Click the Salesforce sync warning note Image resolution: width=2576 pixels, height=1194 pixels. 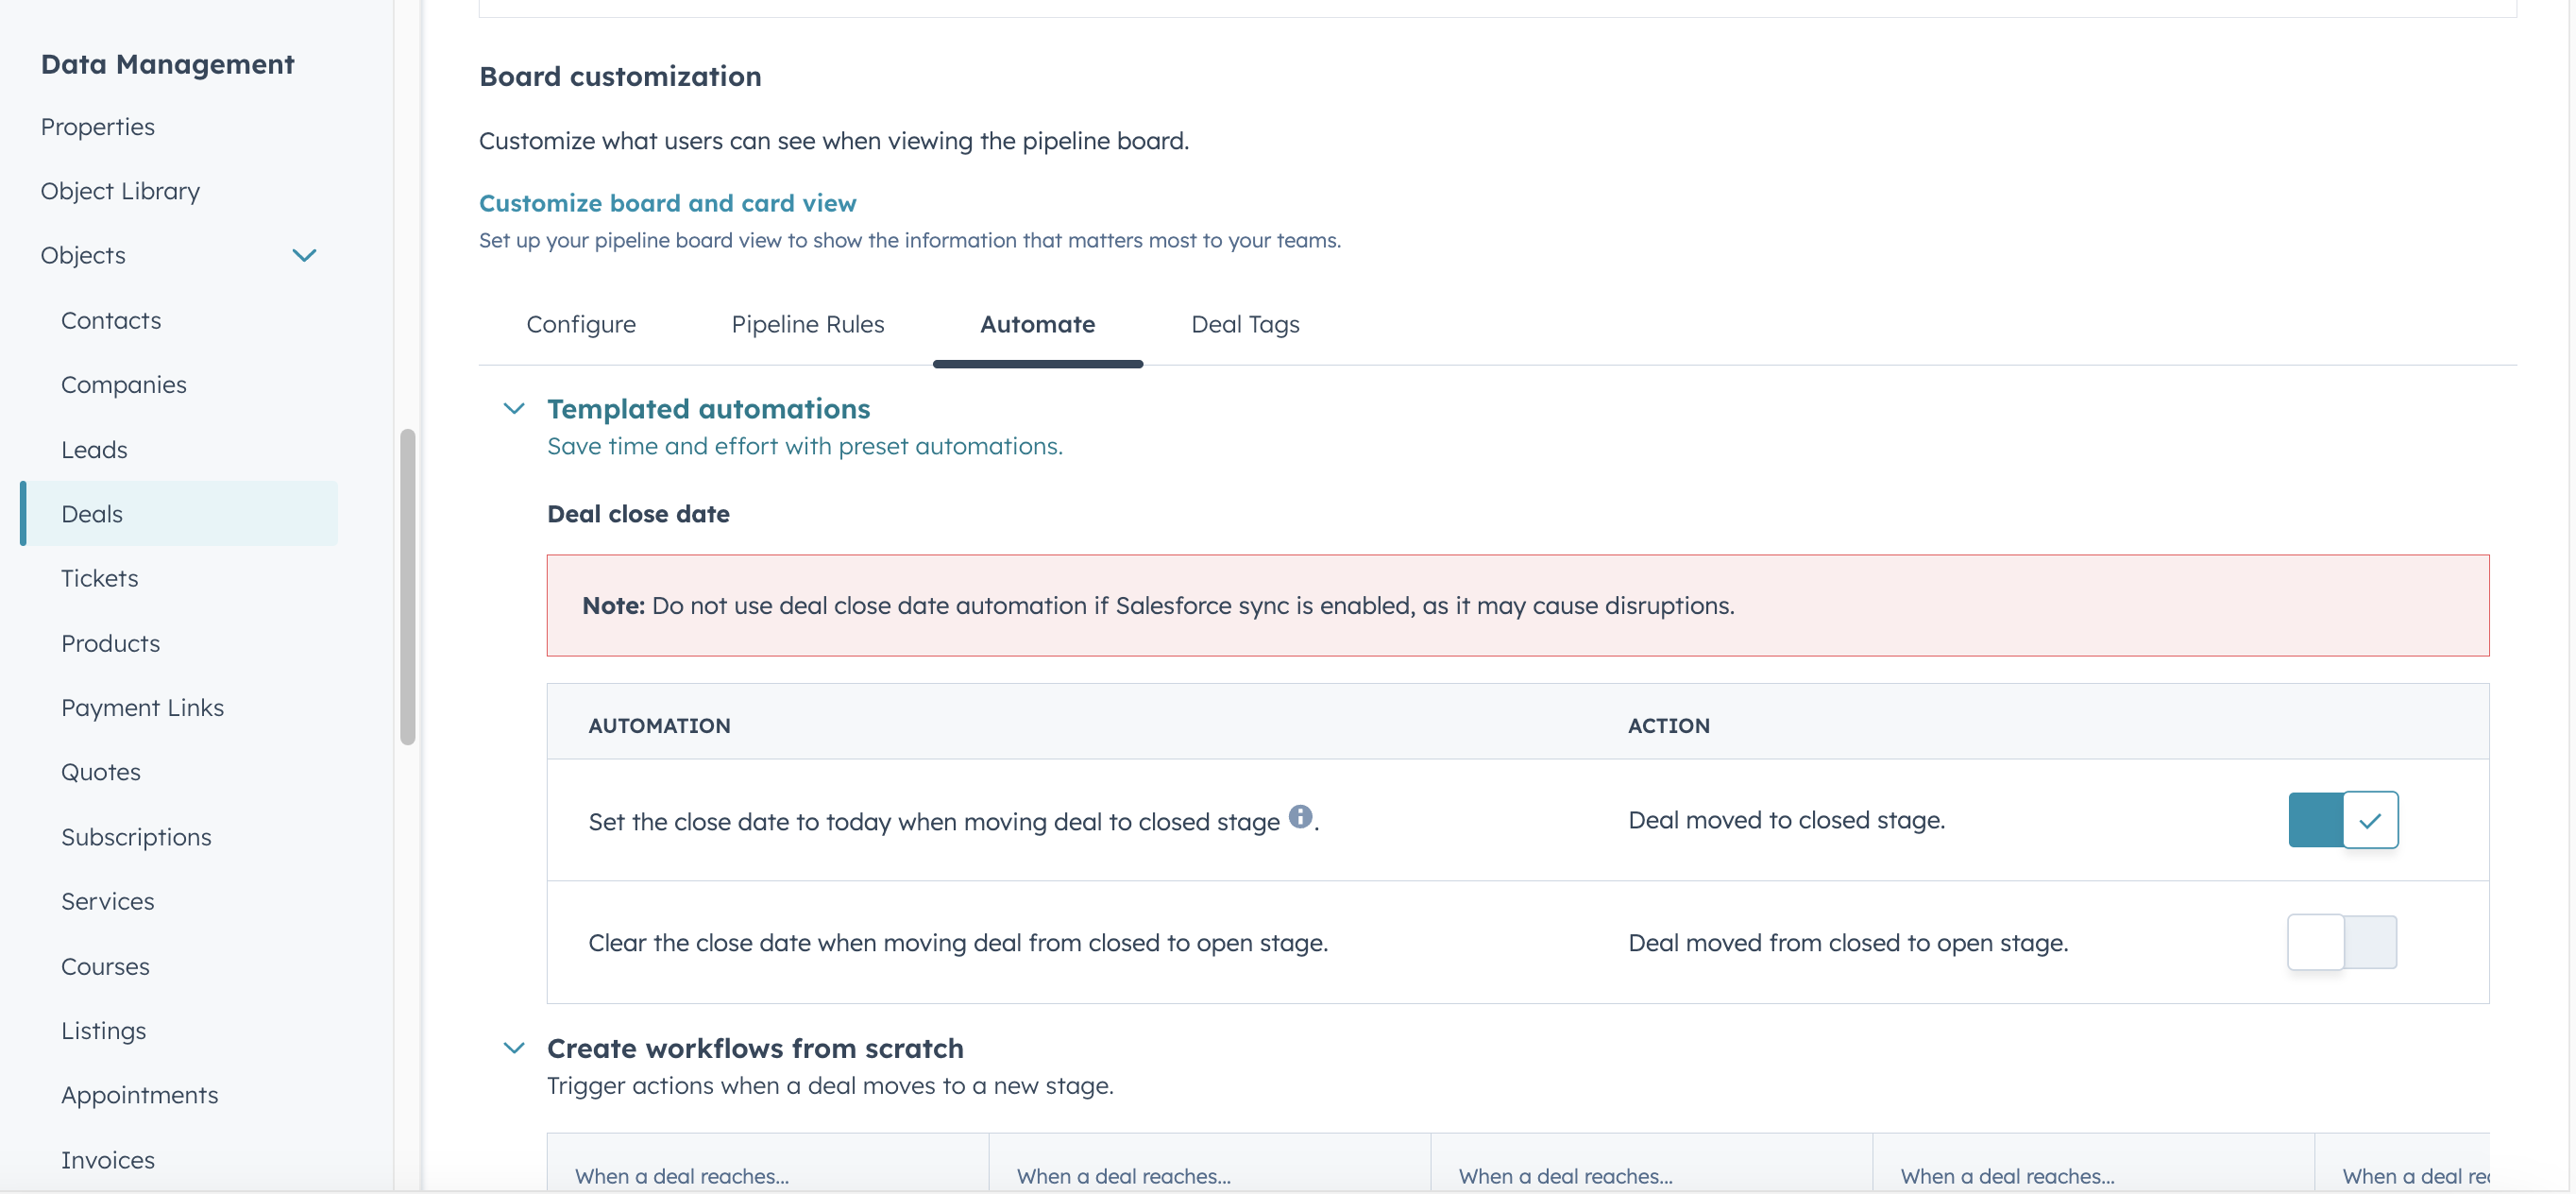tap(1517, 605)
